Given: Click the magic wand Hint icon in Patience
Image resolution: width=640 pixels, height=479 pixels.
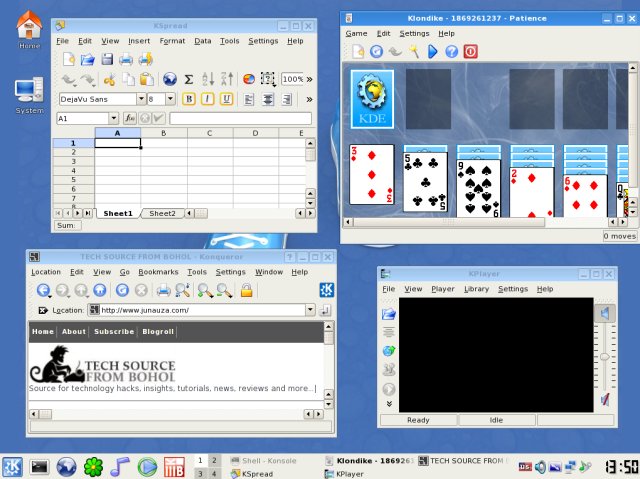Looking at the screenshot, I should coord(414,51).
